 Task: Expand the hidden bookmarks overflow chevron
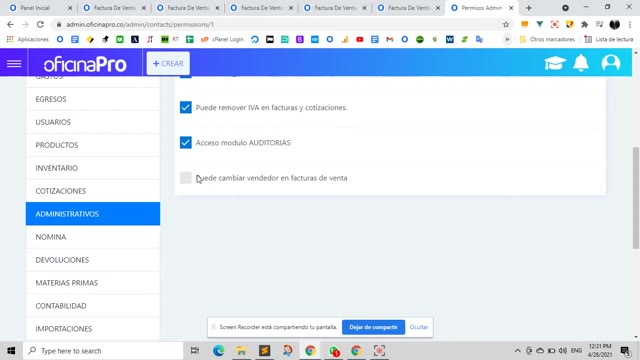pyautogui.click(x=507, y=40)
